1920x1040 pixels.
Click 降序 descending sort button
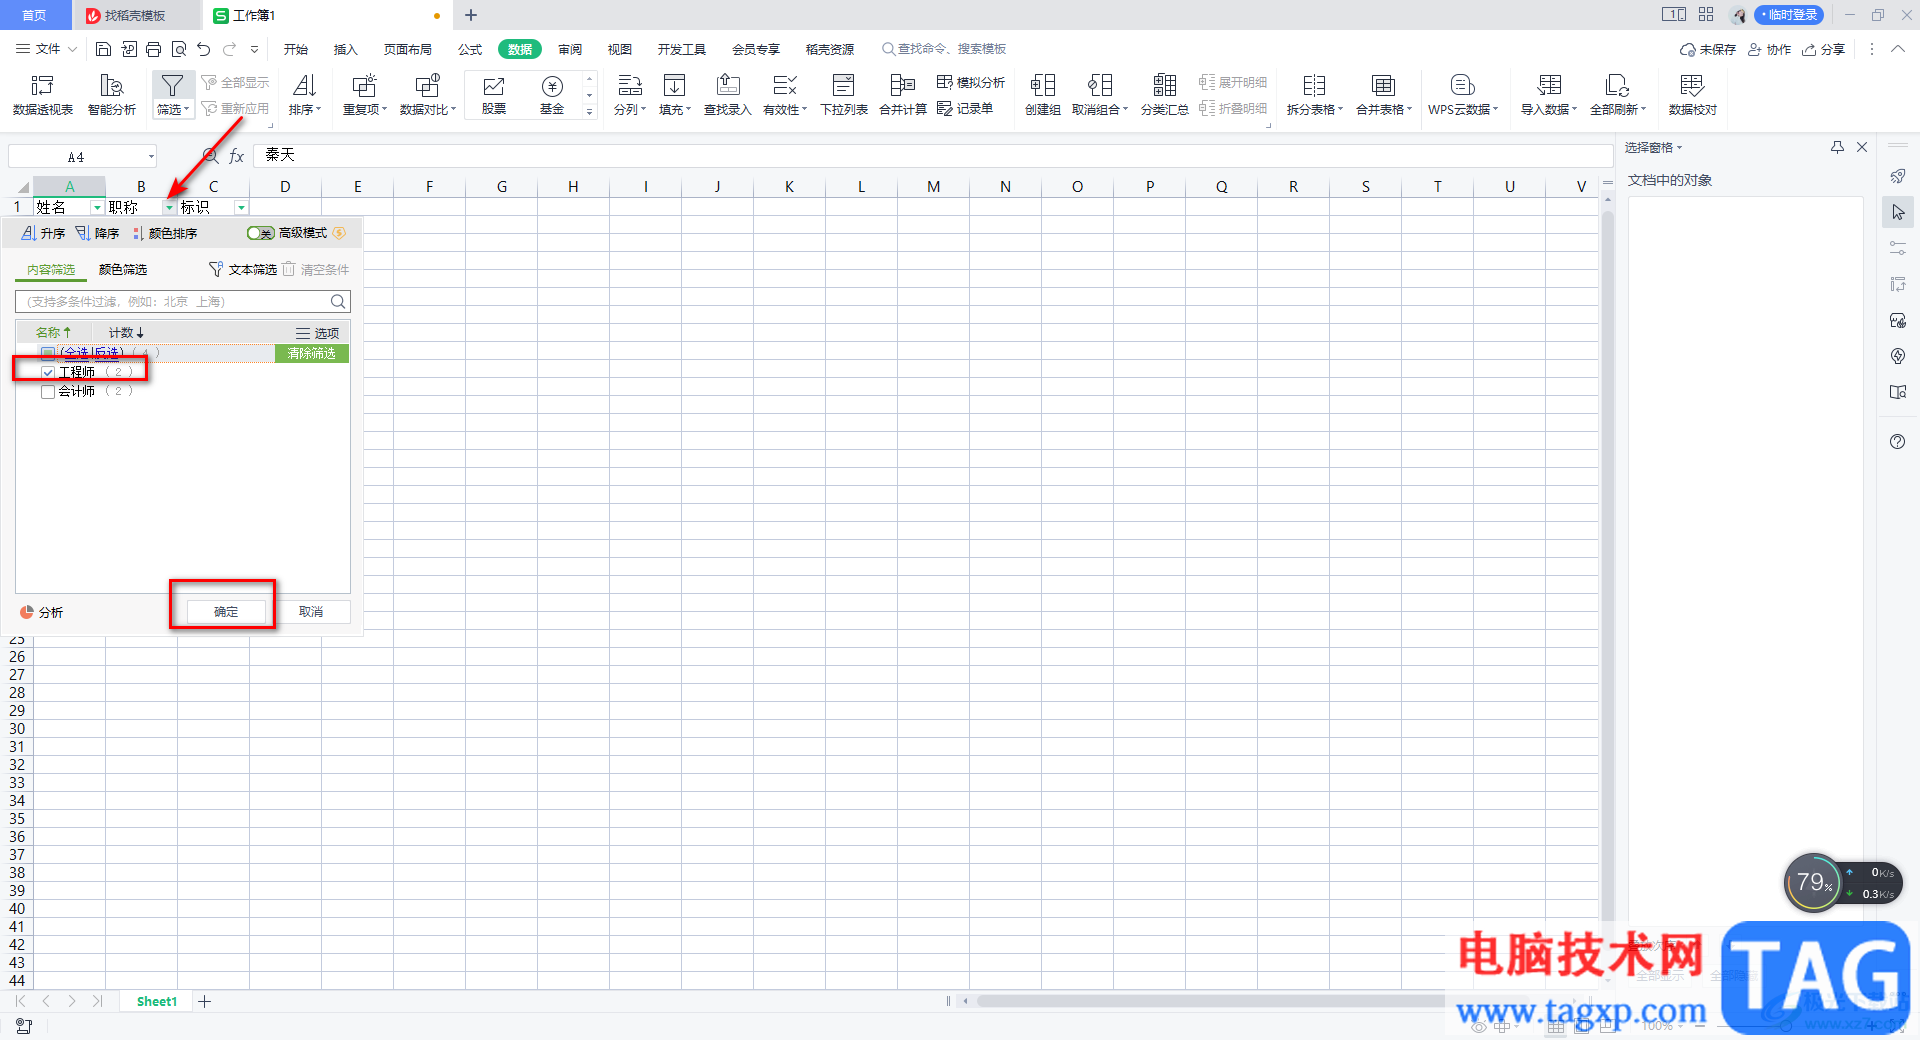pyautogui.click(x=97, y=233)
